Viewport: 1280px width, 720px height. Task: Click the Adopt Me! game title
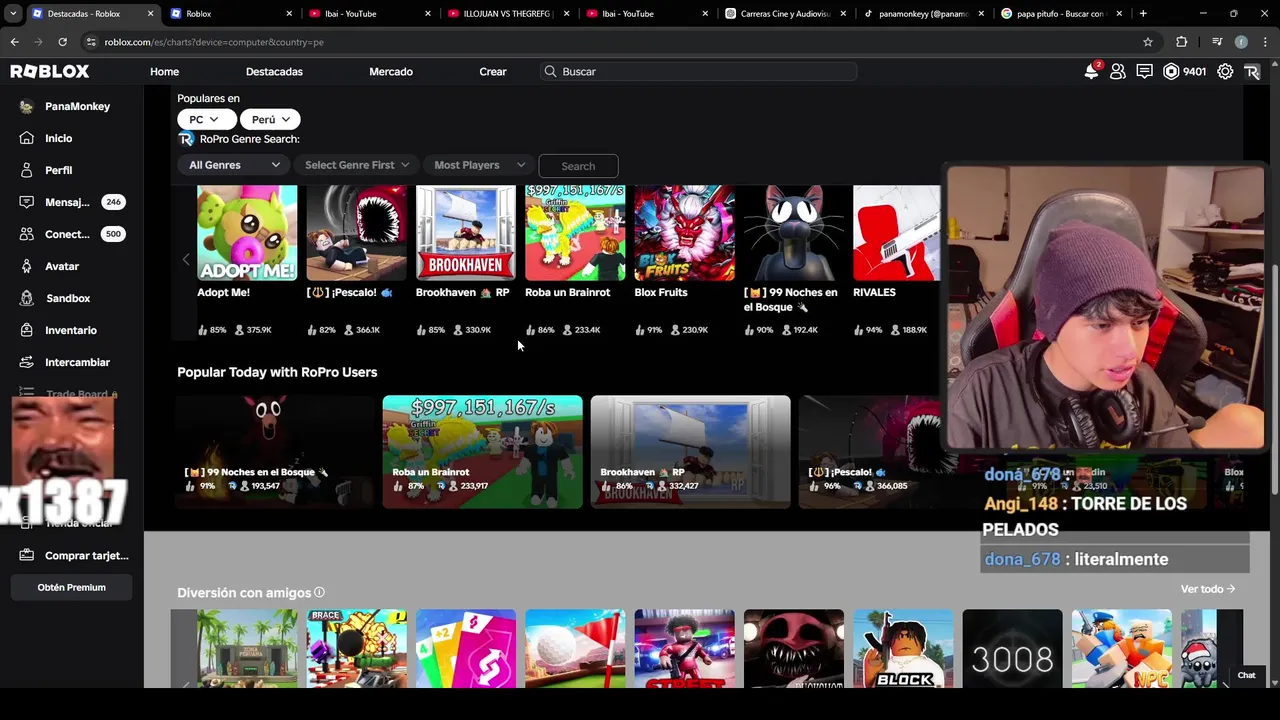click(x=223, y=292)
